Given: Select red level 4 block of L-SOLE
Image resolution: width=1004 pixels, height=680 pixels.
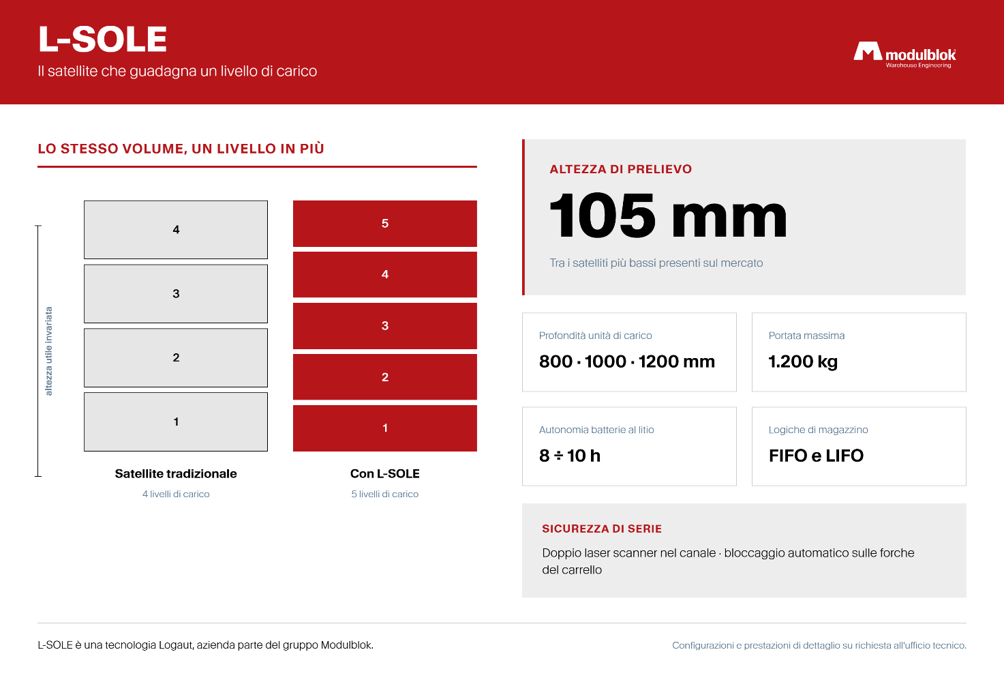Looking at the screenshot, I should point(385,275).
